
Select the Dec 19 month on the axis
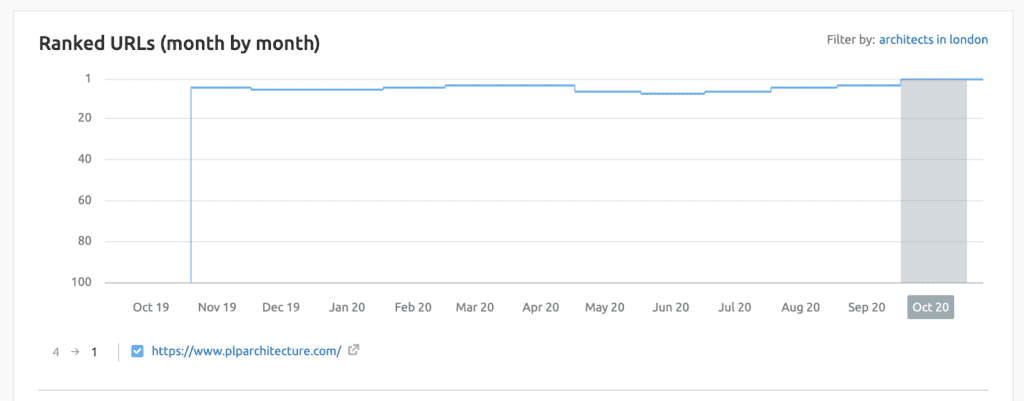[281, 307]
